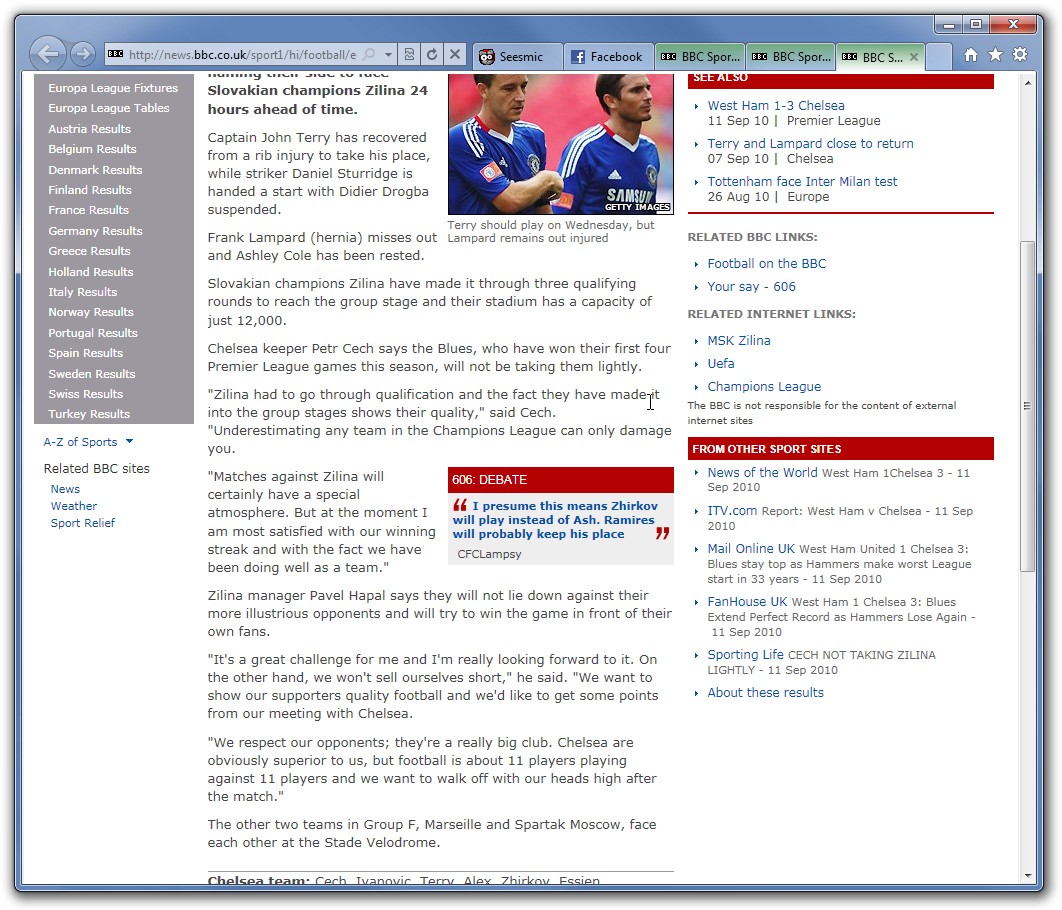Click the 606: DEBATE header

coord(561,480)
